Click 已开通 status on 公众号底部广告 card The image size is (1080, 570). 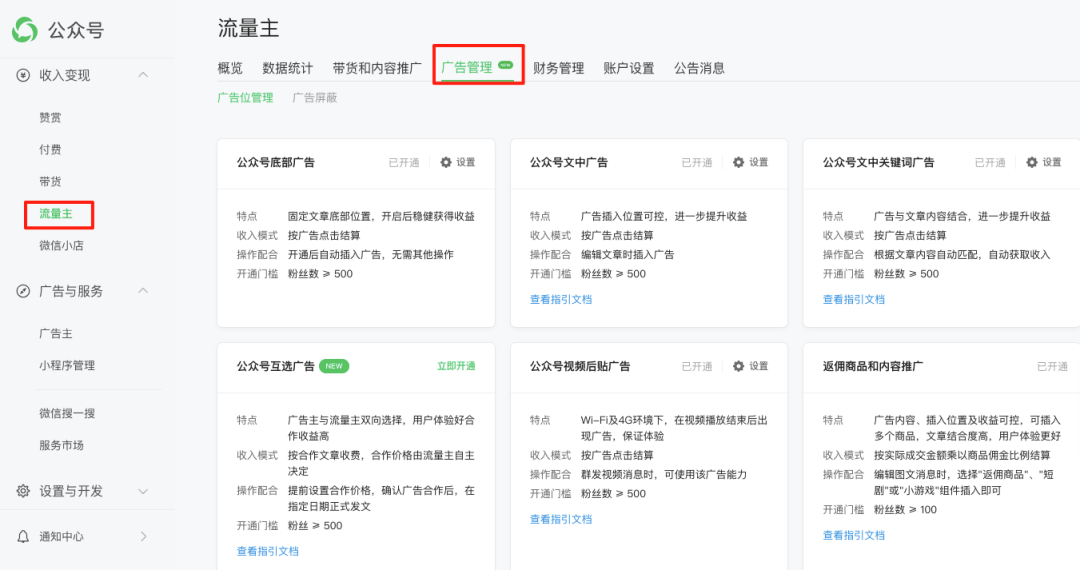[404, 162]
